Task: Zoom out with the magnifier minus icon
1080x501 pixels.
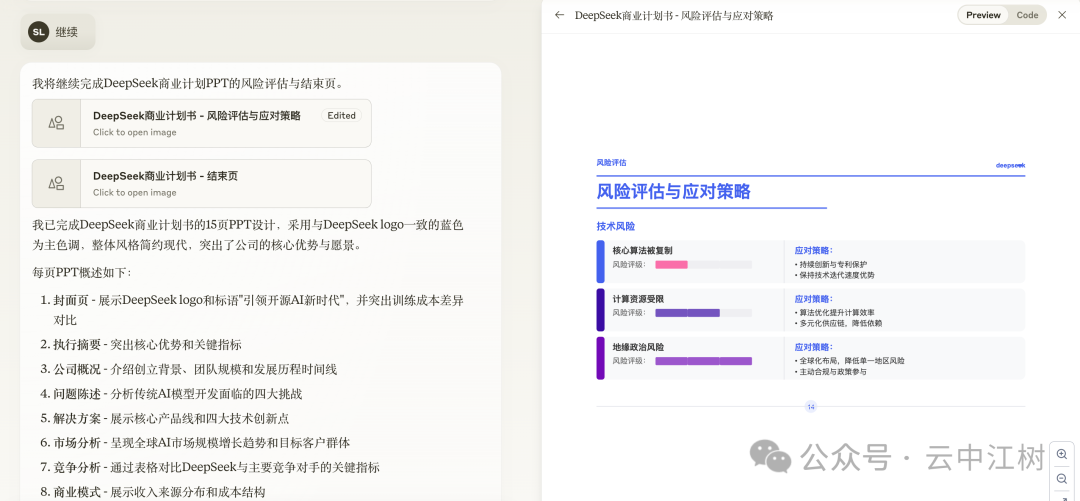Action: 1061,478
